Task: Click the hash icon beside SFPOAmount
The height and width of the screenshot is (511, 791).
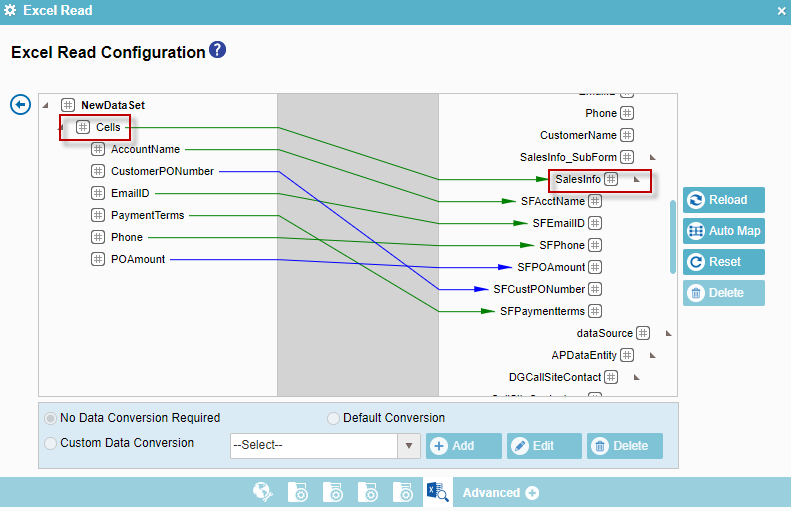Action: 594,267
